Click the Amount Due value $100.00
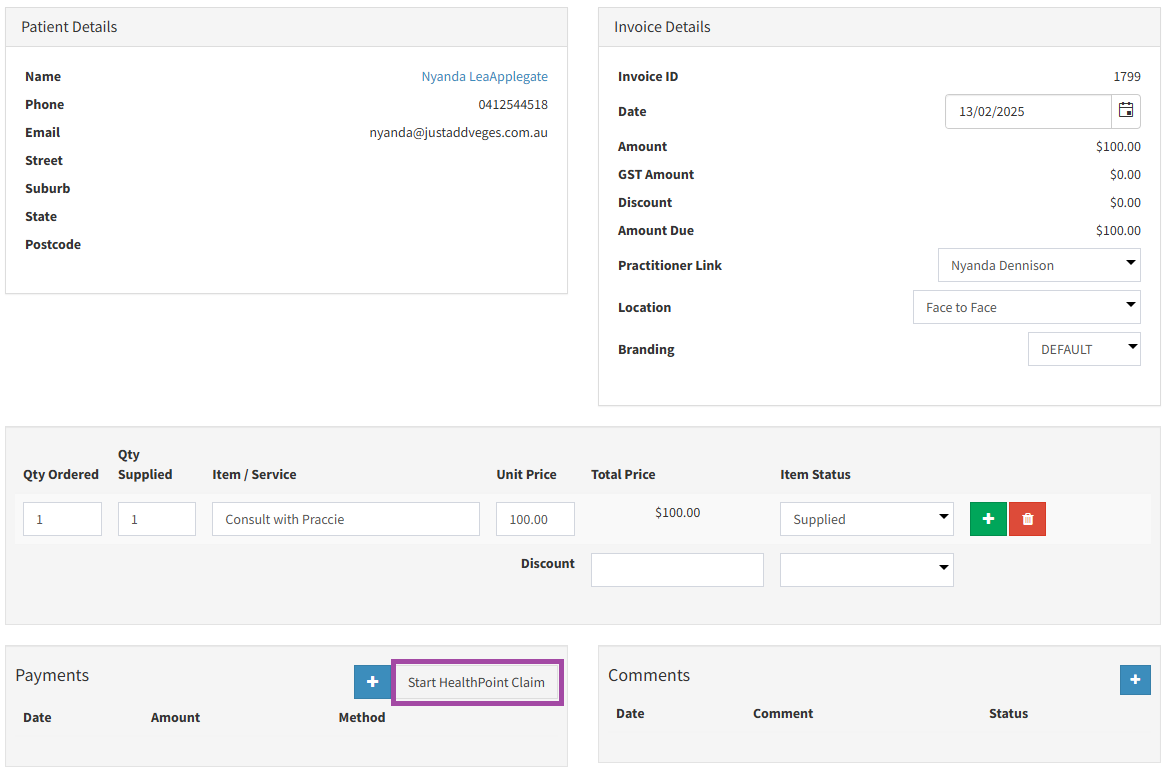Screen dimensions: 1164x769 pyautogui.click(x=1118, y=231)
